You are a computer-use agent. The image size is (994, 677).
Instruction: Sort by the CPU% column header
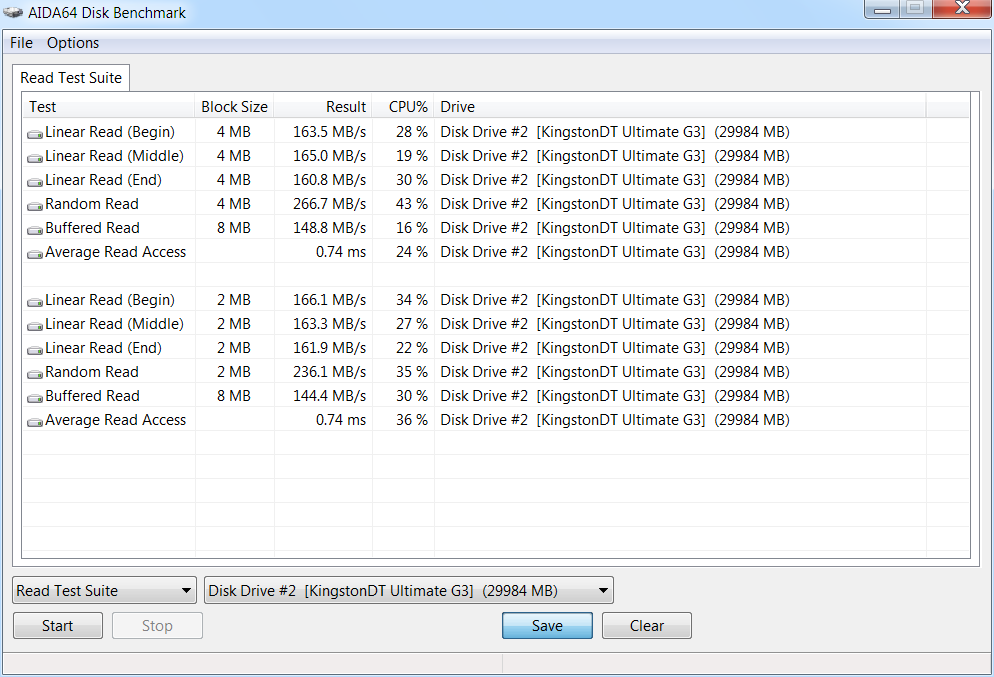click(x=403, y=106)
